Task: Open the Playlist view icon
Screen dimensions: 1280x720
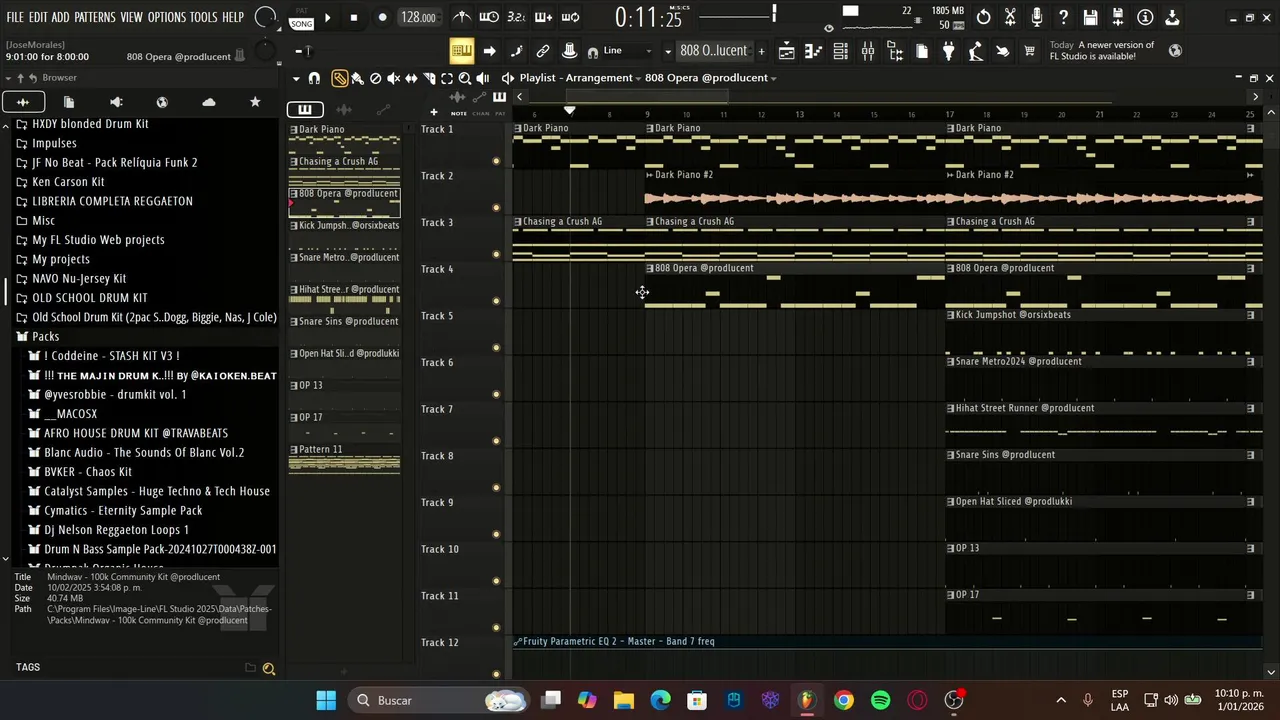Action: (x=787, y=51)
